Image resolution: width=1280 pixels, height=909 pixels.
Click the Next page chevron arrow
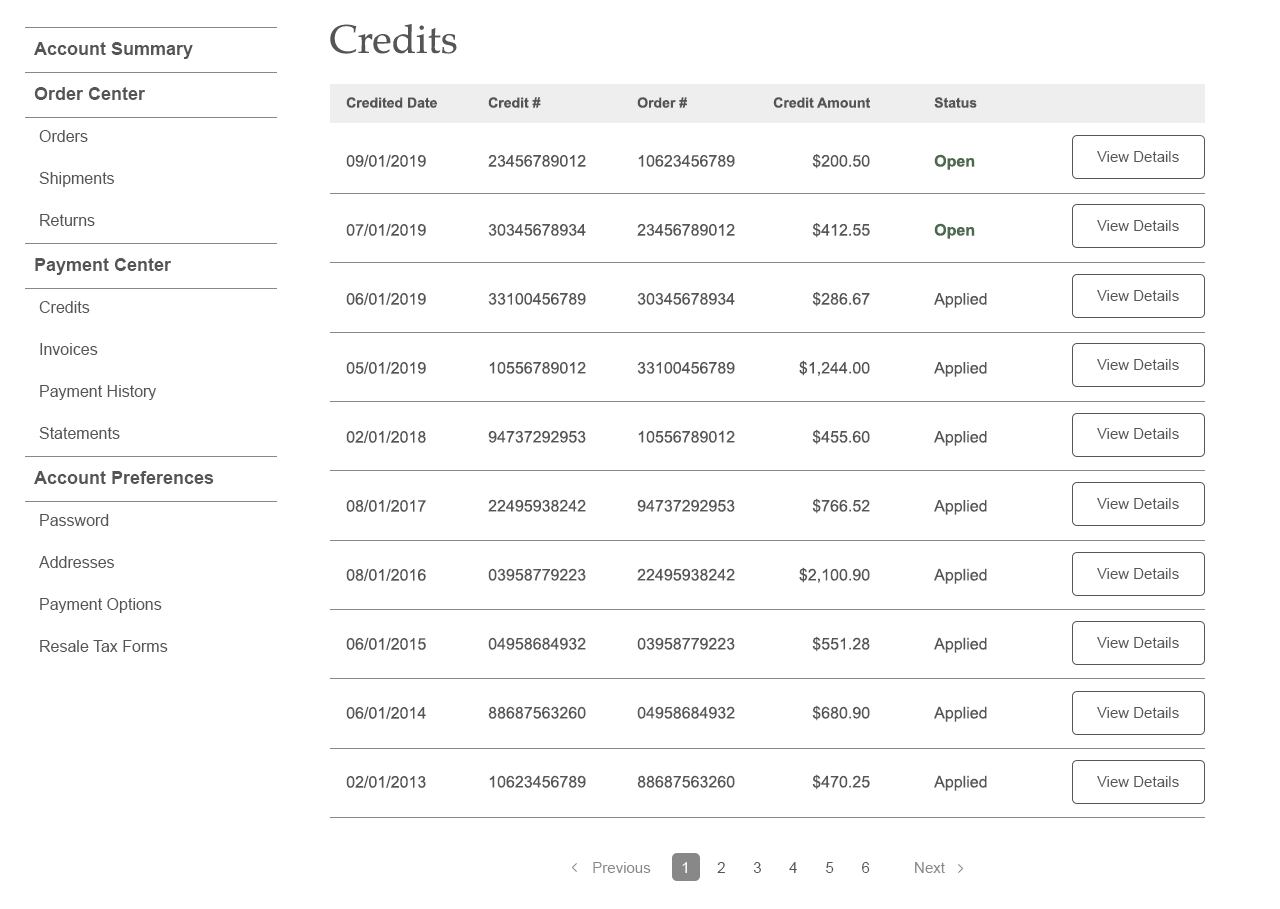click(x=960, y=868)
